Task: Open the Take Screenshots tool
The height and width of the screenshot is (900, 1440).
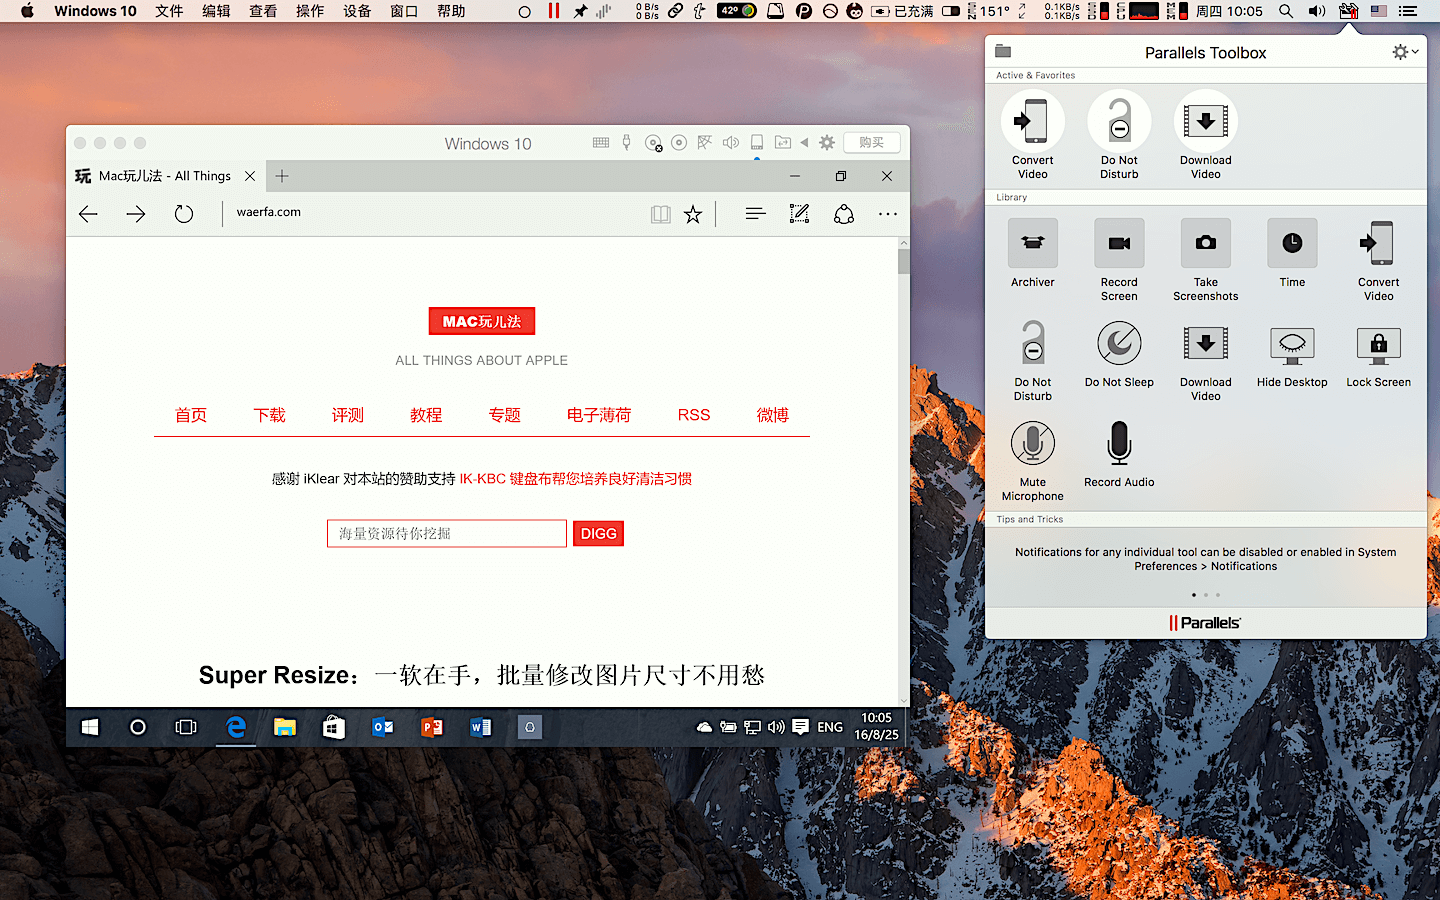Action: coord(1205,259)
